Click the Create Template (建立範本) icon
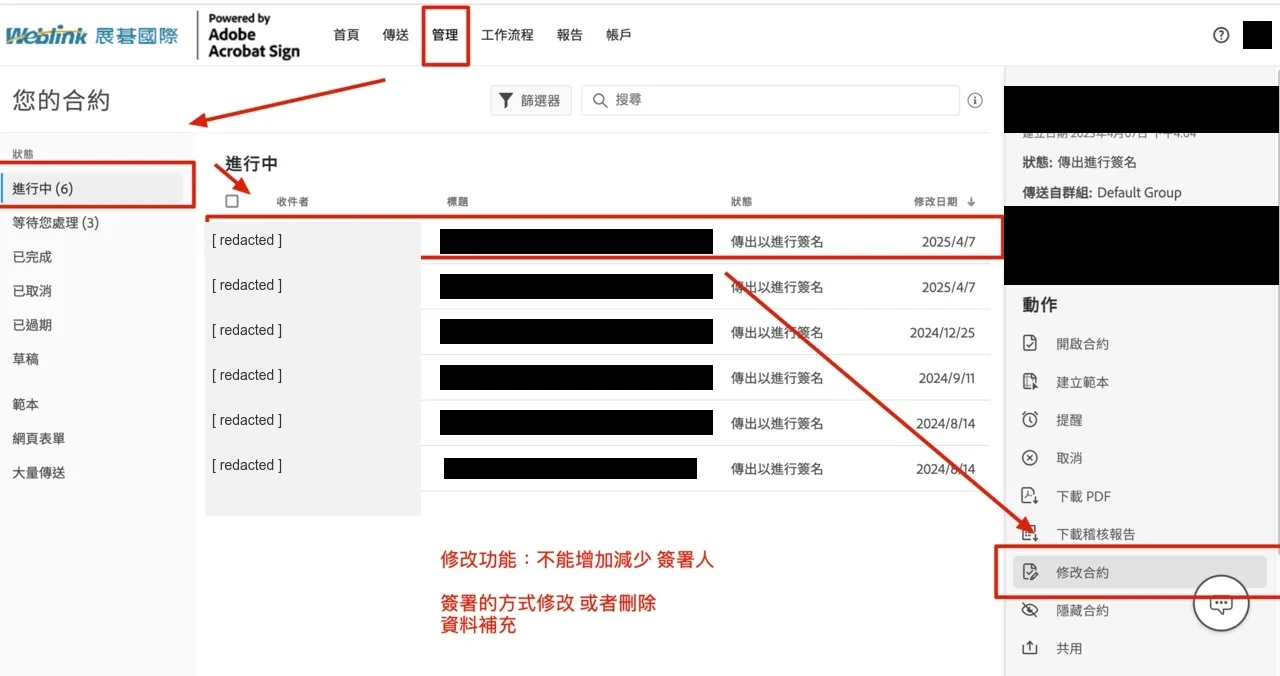Image resolution: width=1280 pixels, height=676 pixels. point(1030,381)
